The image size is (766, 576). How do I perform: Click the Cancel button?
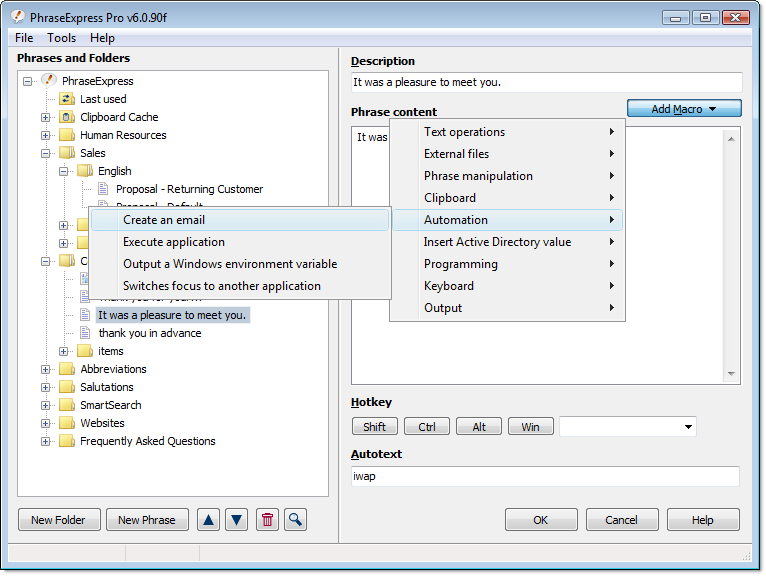point(622,519)
